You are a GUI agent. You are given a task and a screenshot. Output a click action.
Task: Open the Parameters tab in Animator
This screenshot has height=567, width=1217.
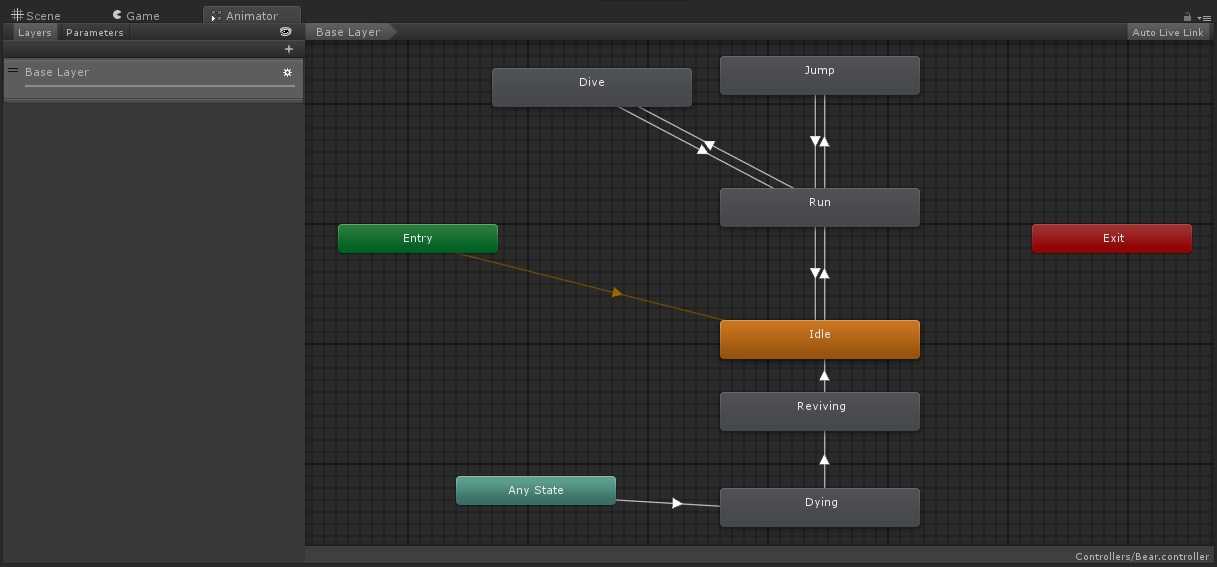[x=95, y=33]
